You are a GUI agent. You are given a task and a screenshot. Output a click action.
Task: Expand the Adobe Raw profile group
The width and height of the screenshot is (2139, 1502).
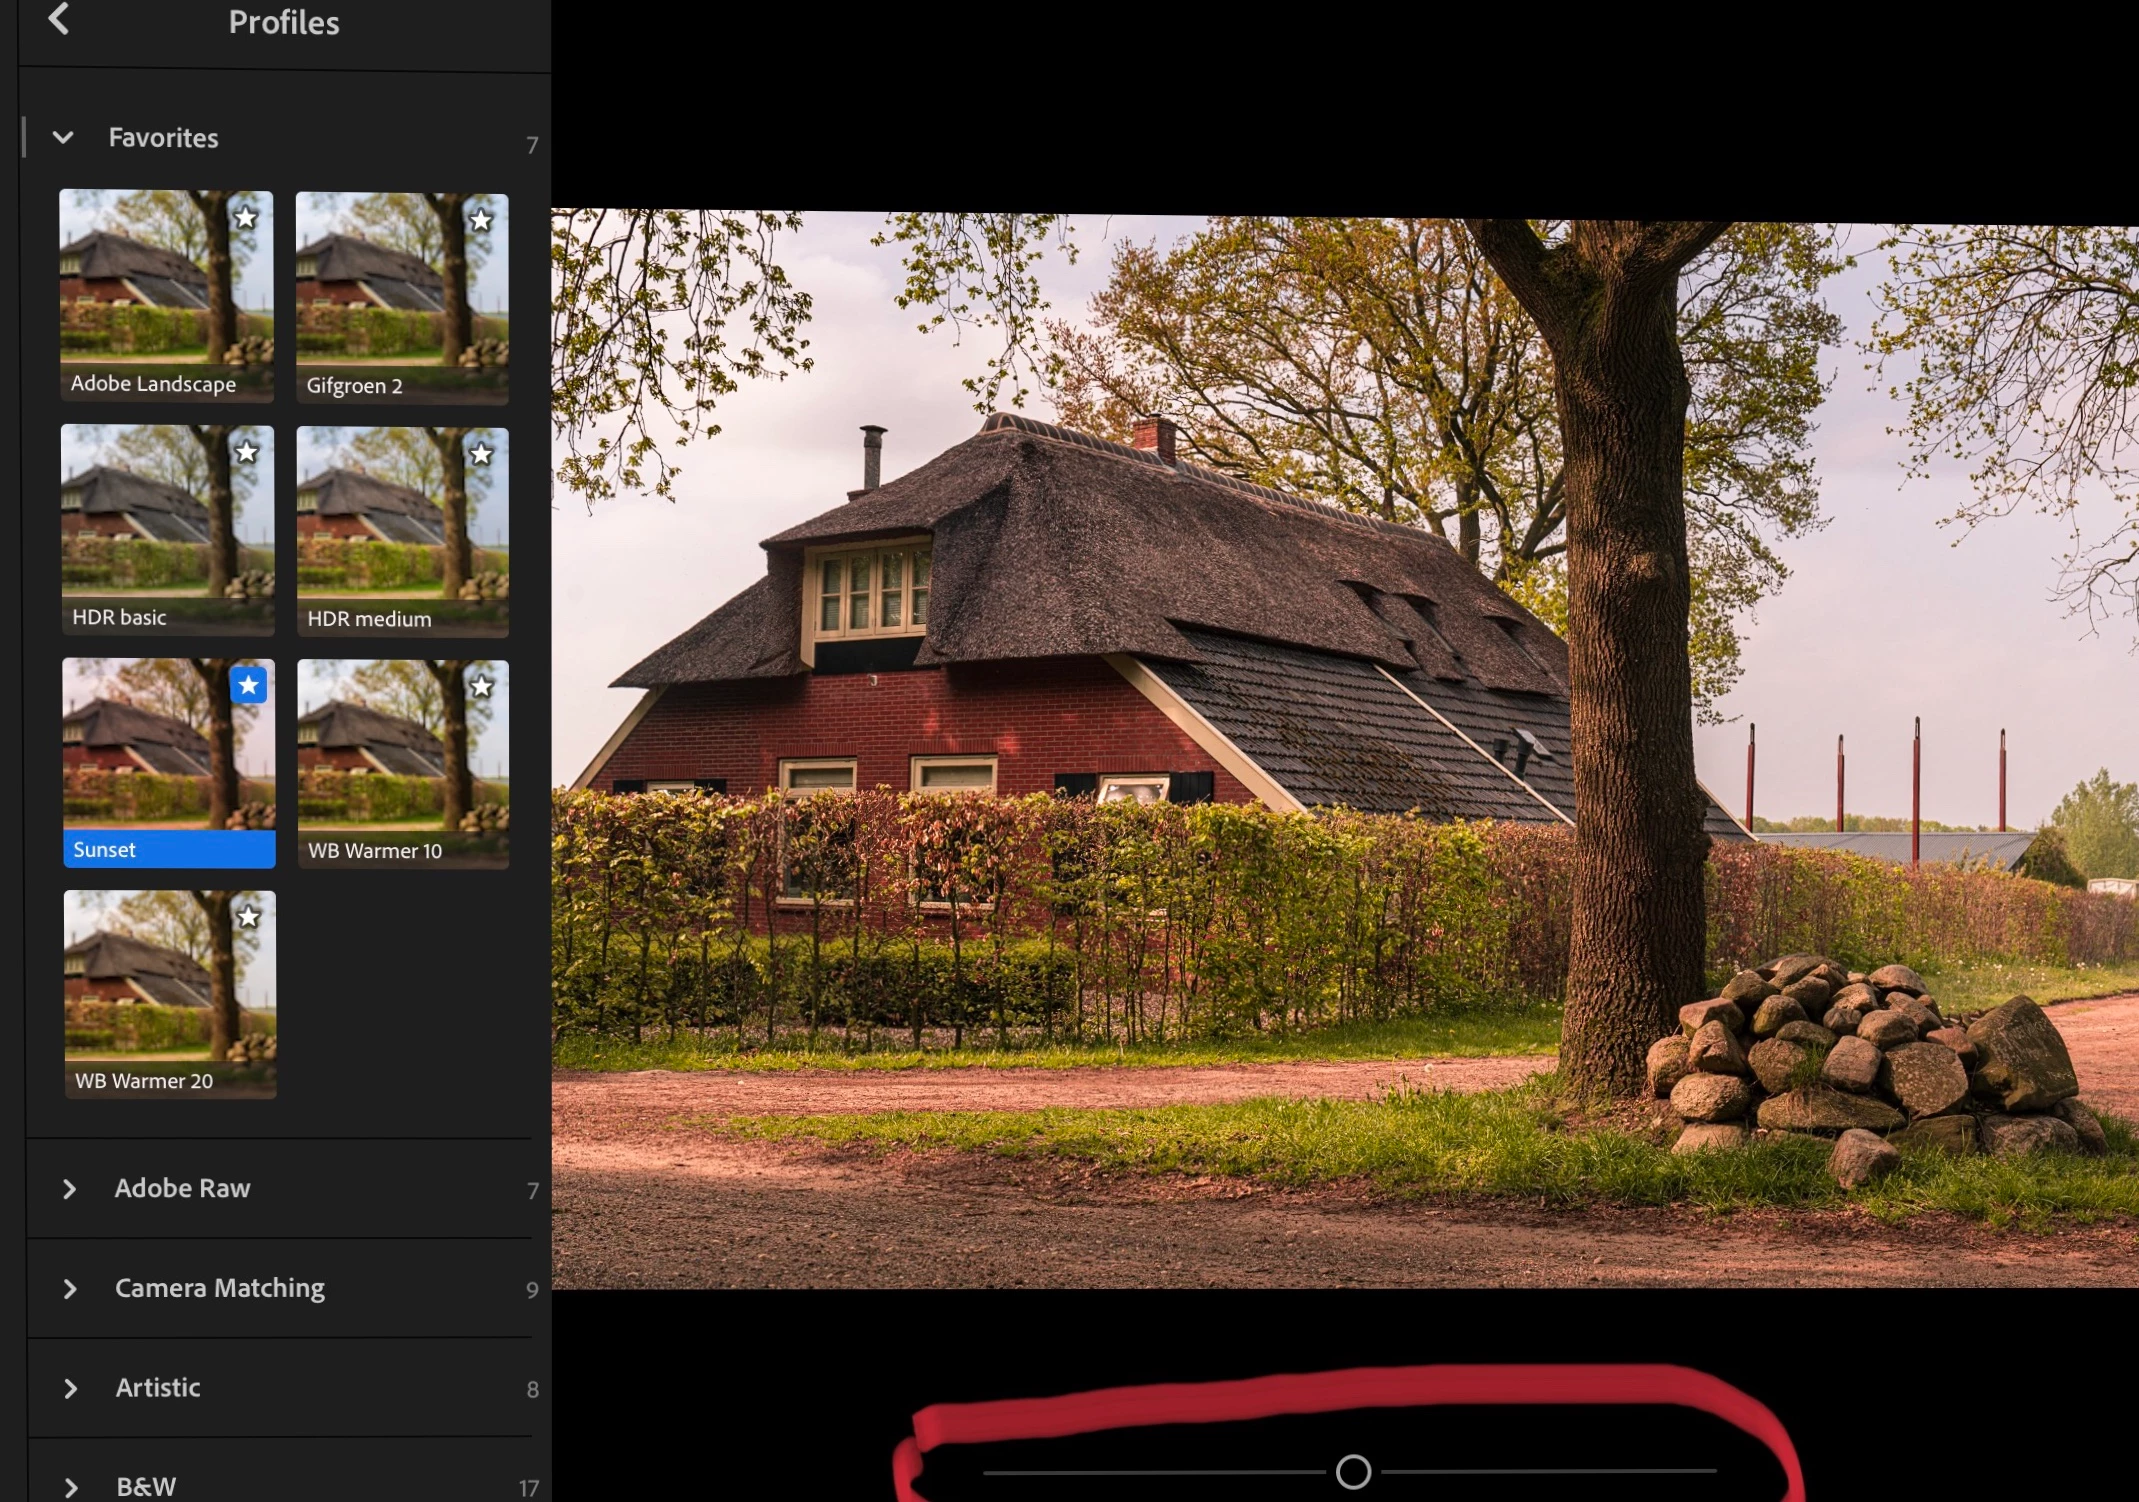point(70,1189)
